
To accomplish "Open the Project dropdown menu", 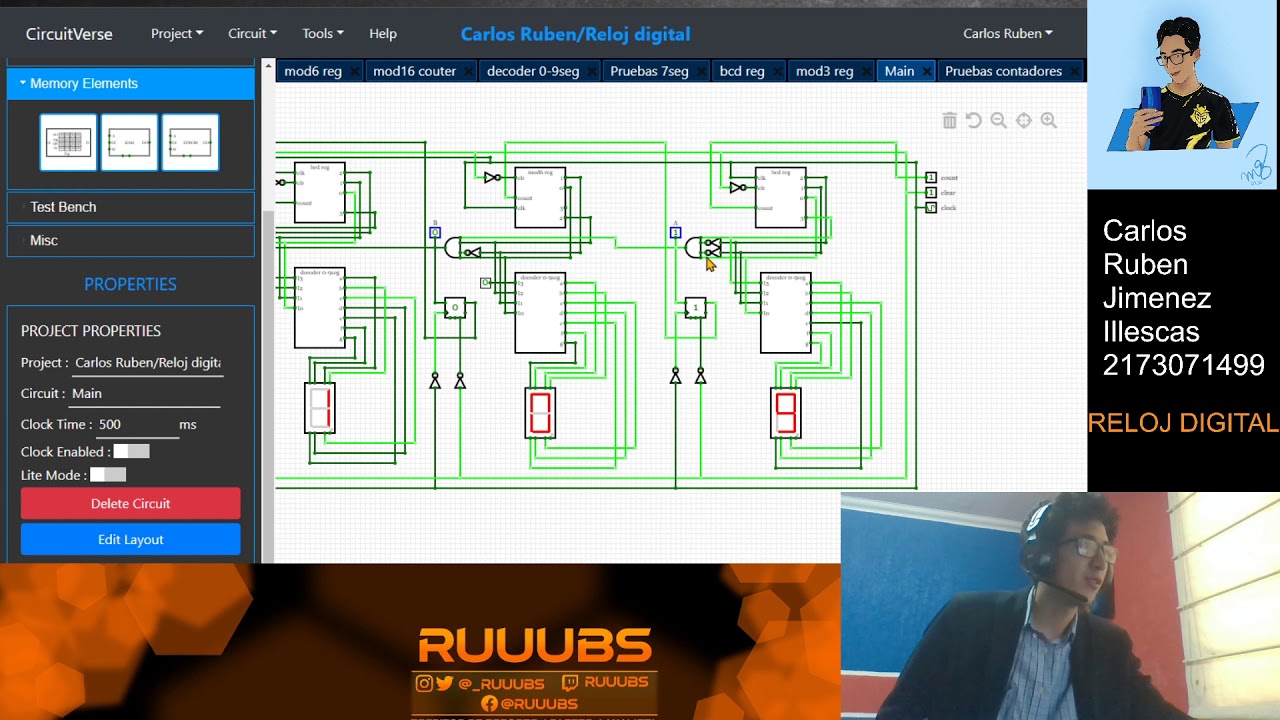I will tap(177, 33).
